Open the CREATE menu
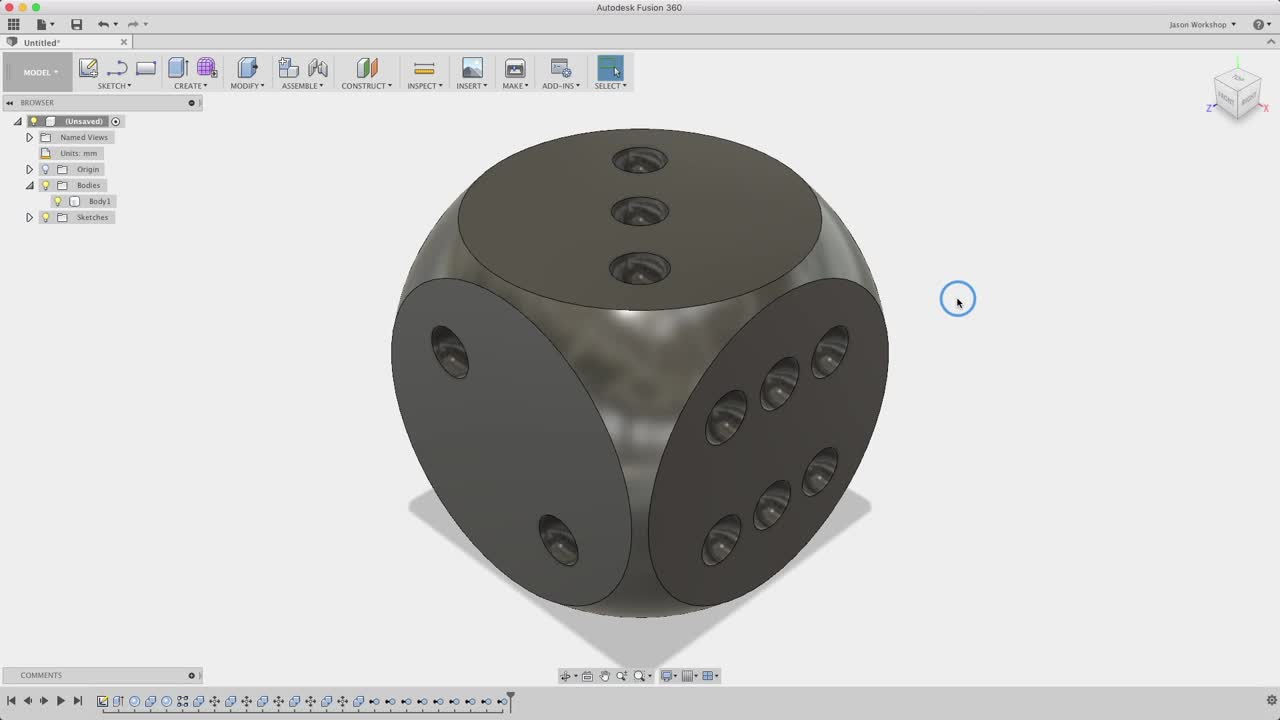 [x=191, y=86]
